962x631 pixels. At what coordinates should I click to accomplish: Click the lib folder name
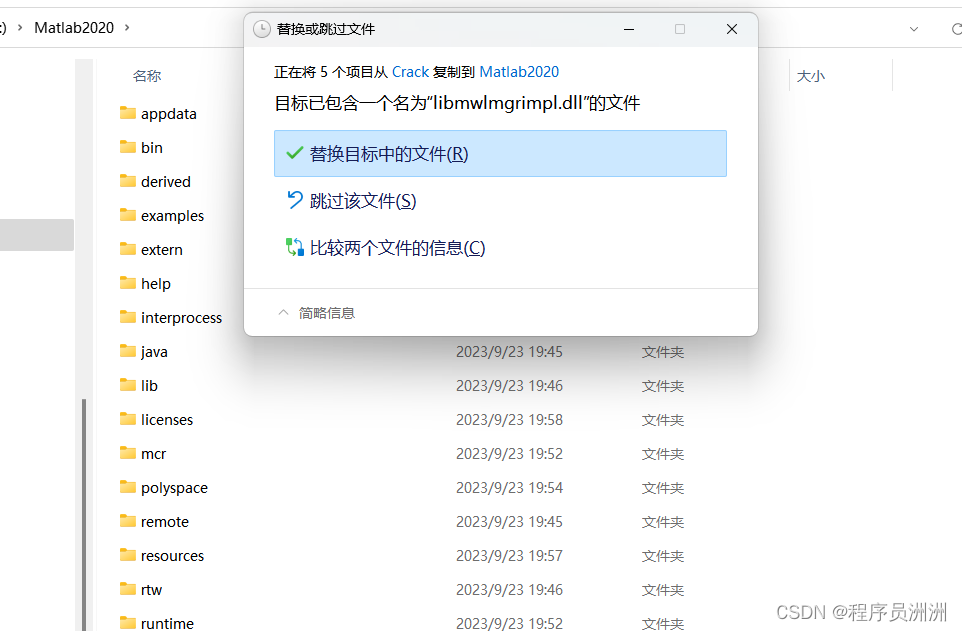coord(149,385)
